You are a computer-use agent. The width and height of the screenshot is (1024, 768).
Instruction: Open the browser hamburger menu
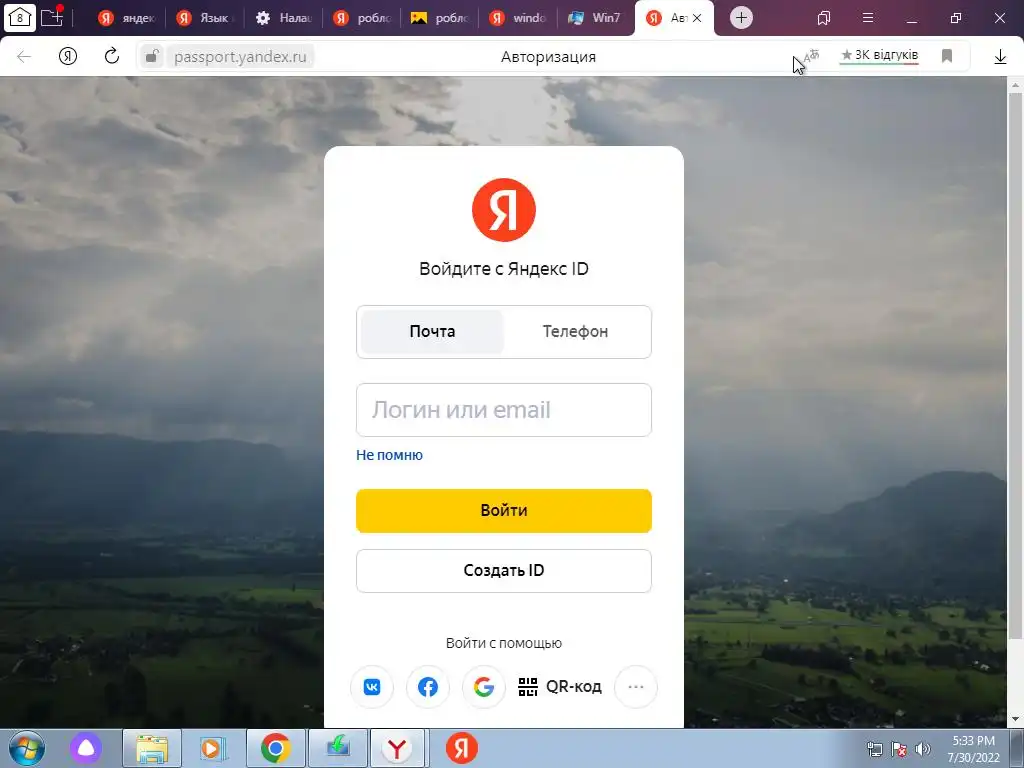868,18
